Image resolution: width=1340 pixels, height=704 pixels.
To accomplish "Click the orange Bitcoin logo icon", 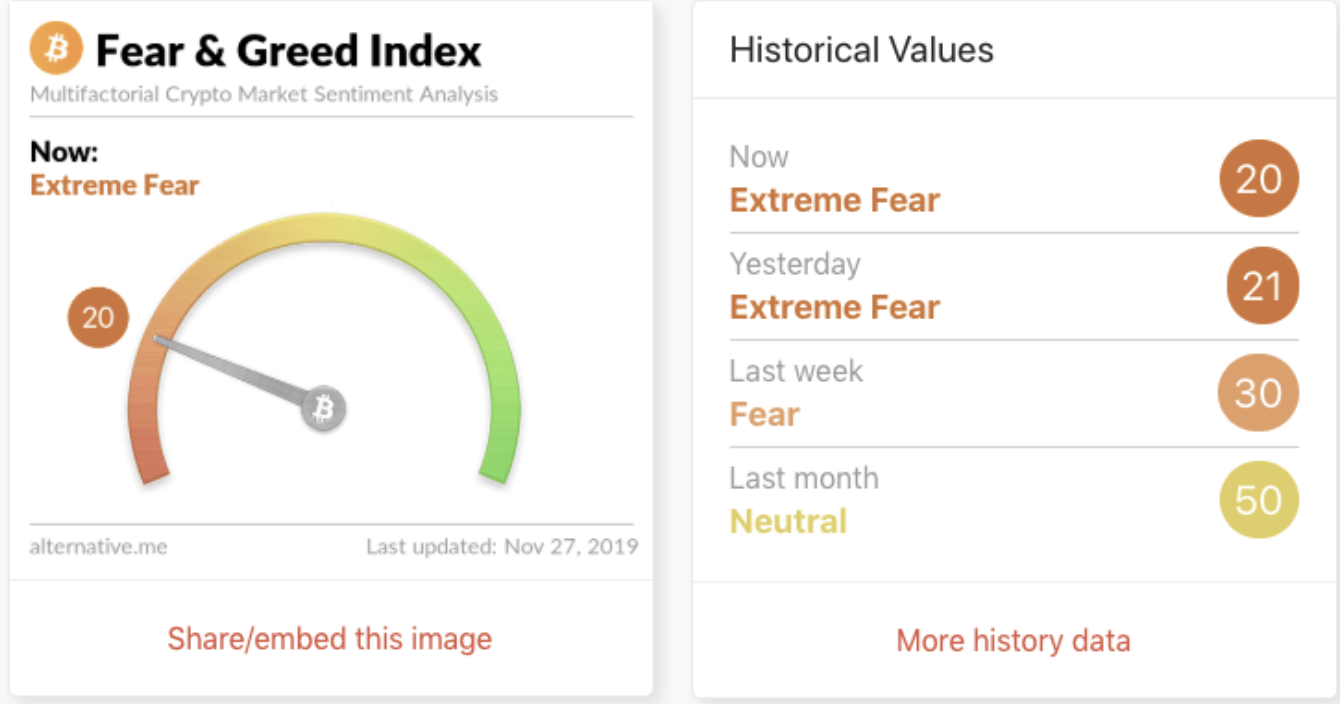I will [57, 50].
